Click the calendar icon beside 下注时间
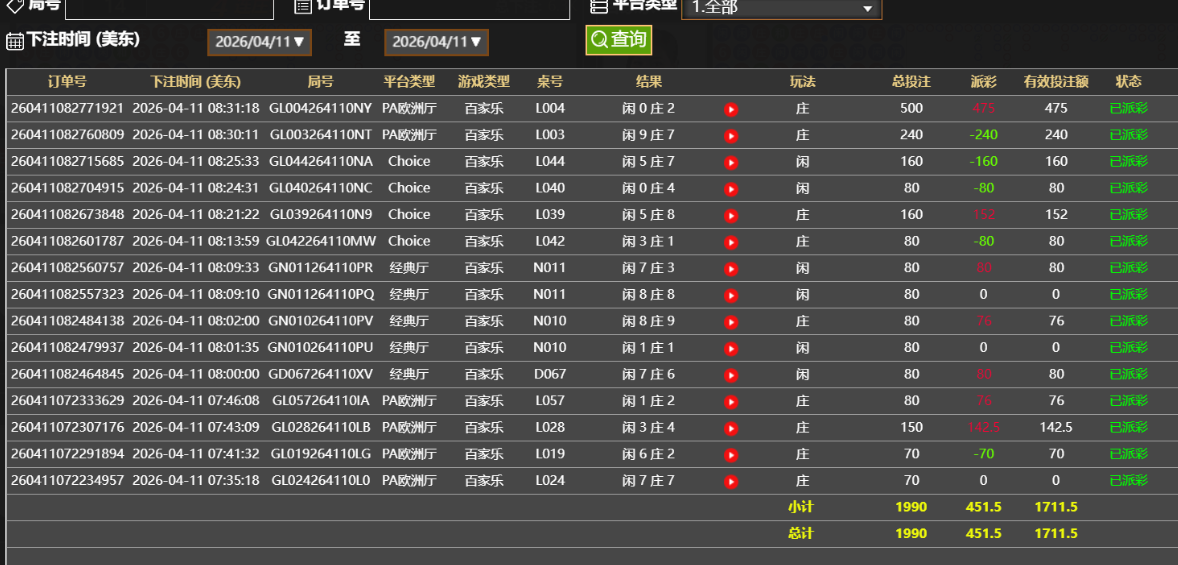 point(15,41)
